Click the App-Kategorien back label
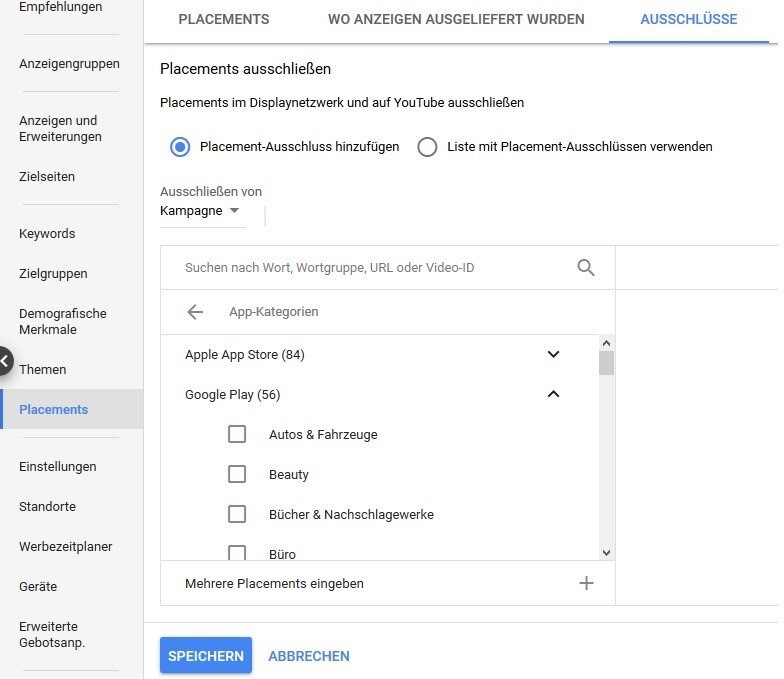 pyautogui.click(x=274, y=312)
